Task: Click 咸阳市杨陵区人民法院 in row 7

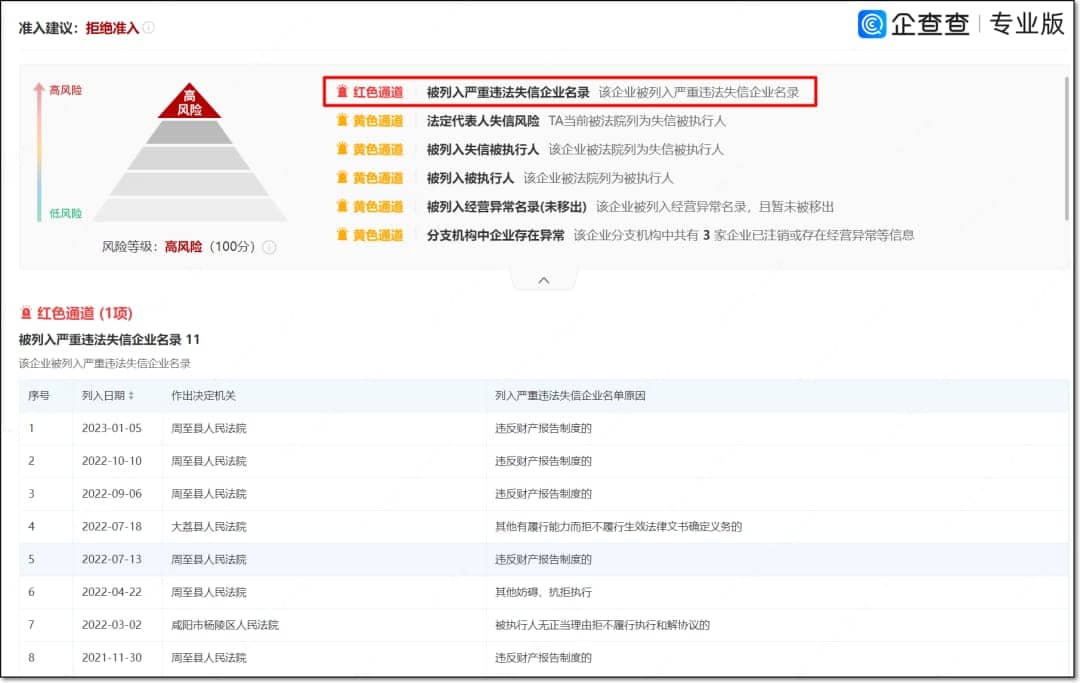Action: pos(225,625)
